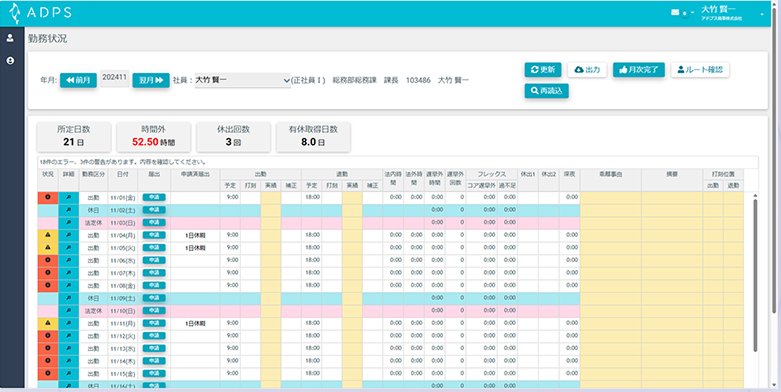Open the dropdown next to mail icon
This screenshot has height=392, width=781.
point(692,13)
